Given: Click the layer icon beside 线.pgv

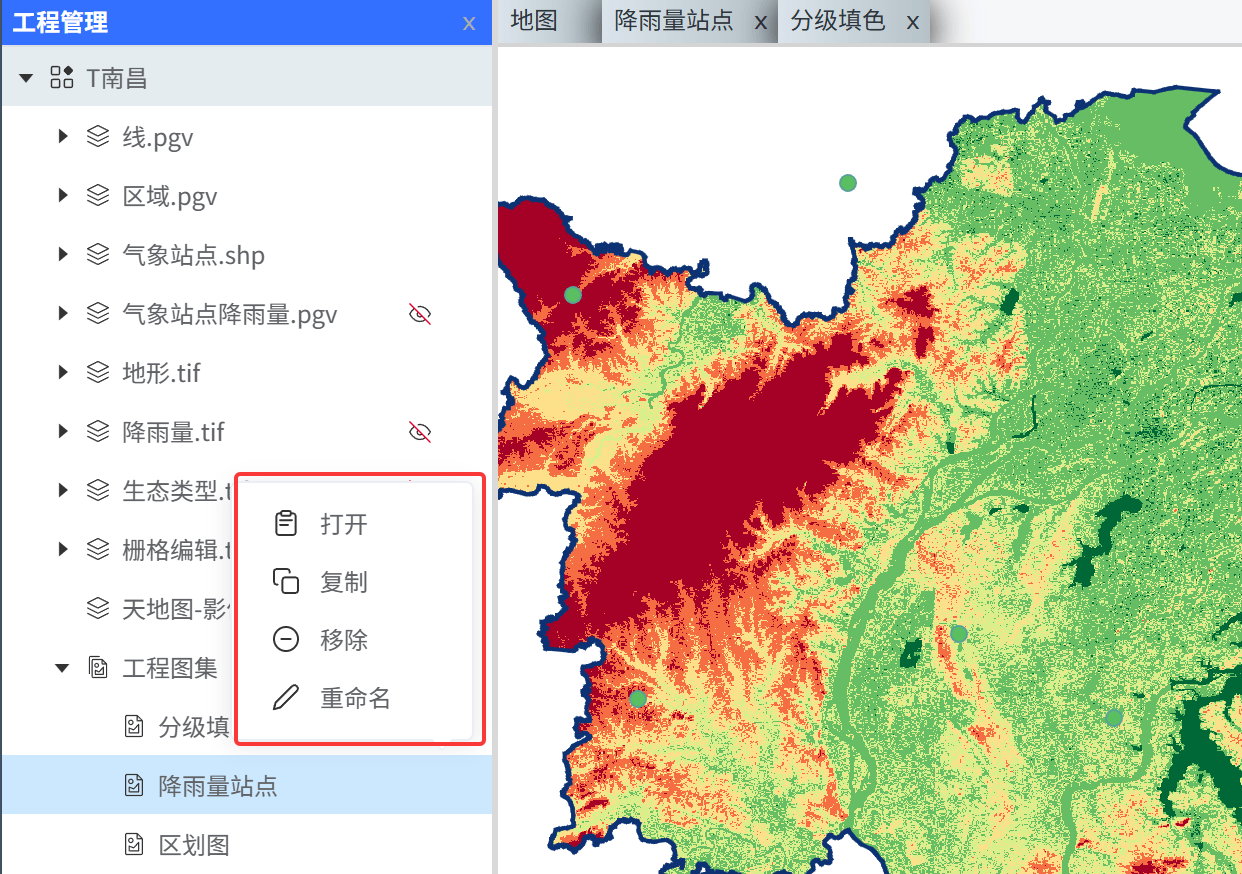Looking at the screenshot, I should point(98,137).
